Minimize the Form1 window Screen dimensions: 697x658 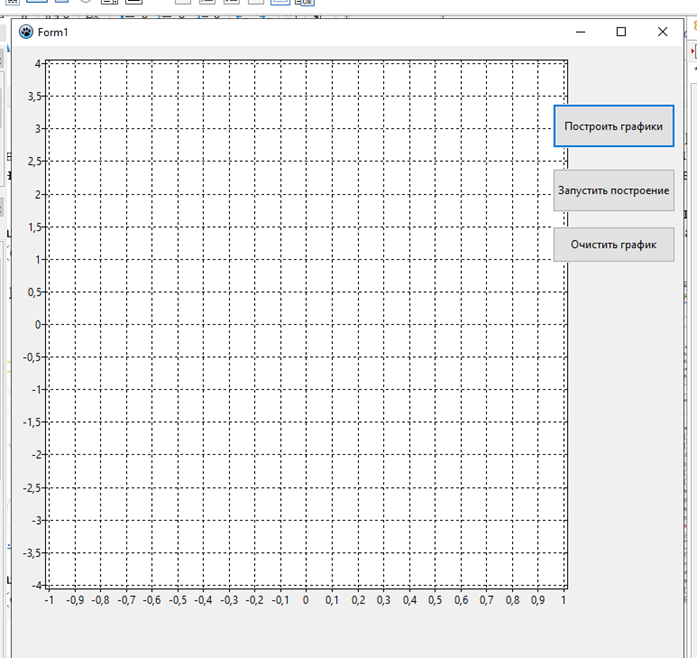click(580, 32)
